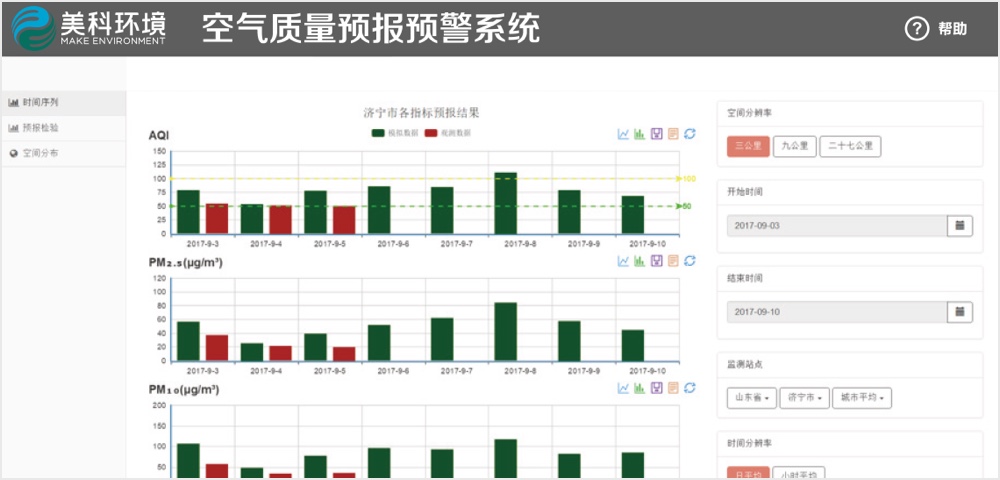Switch AQI chart to line view
Viewport: 1000px width, 480px height.
point(623,134)
